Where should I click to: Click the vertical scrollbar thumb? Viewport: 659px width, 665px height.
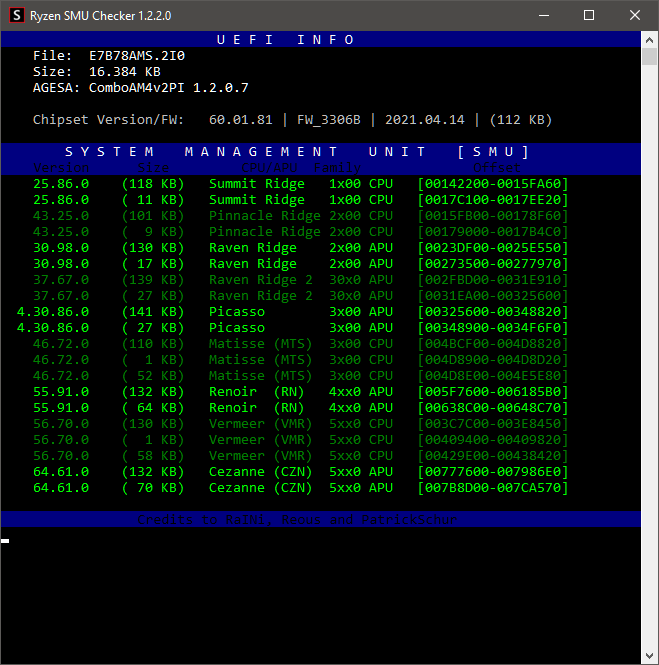tap(649, 56)
